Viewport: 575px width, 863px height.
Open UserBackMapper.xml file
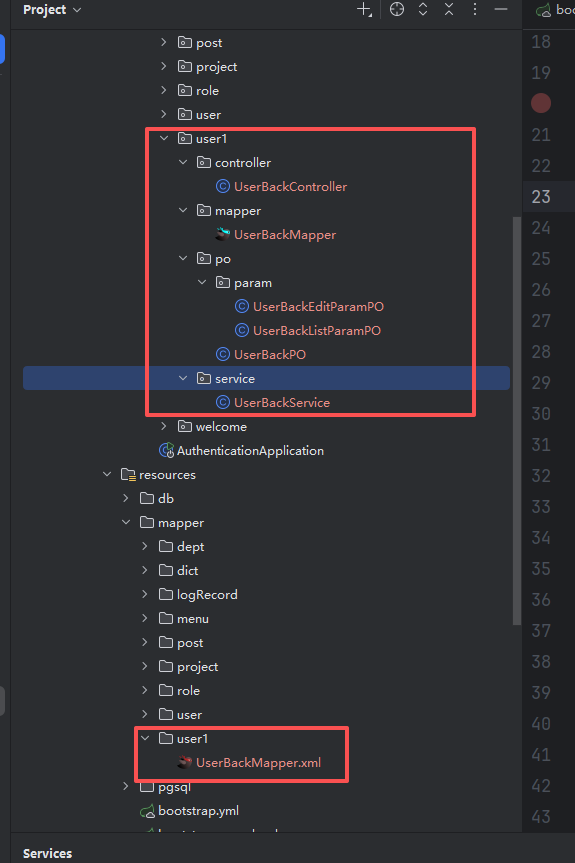pyautogui.click(x=258, y=763)
